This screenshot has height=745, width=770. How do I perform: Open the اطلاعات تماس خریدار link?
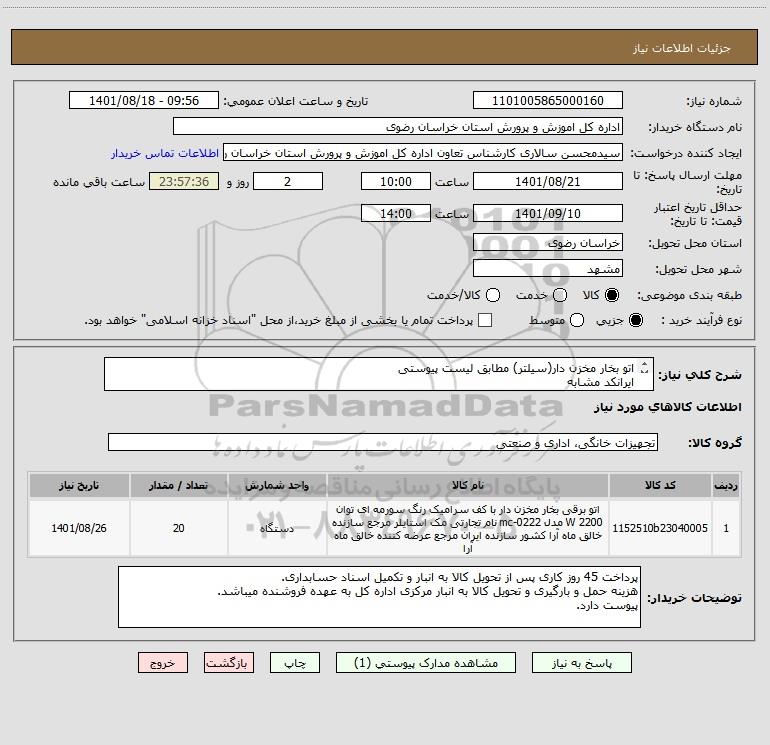[x=165, y=153]
